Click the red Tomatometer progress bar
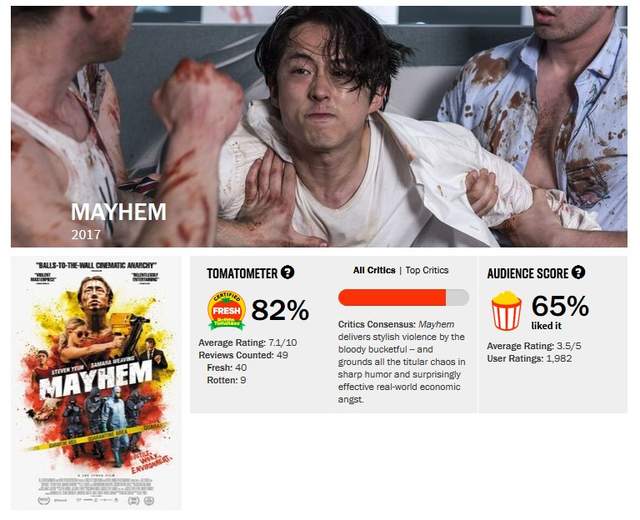This screenshot has height=520, width=640. click(403, 297)
